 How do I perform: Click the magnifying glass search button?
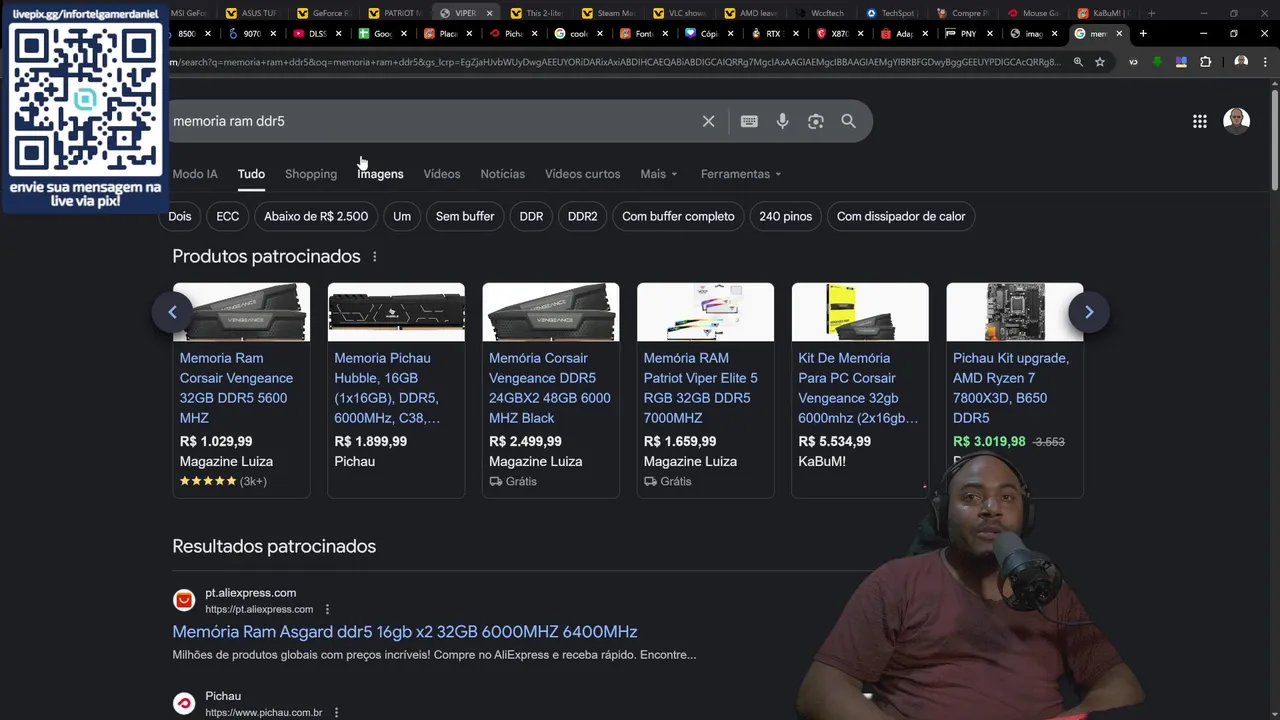[x=848, y=121]
